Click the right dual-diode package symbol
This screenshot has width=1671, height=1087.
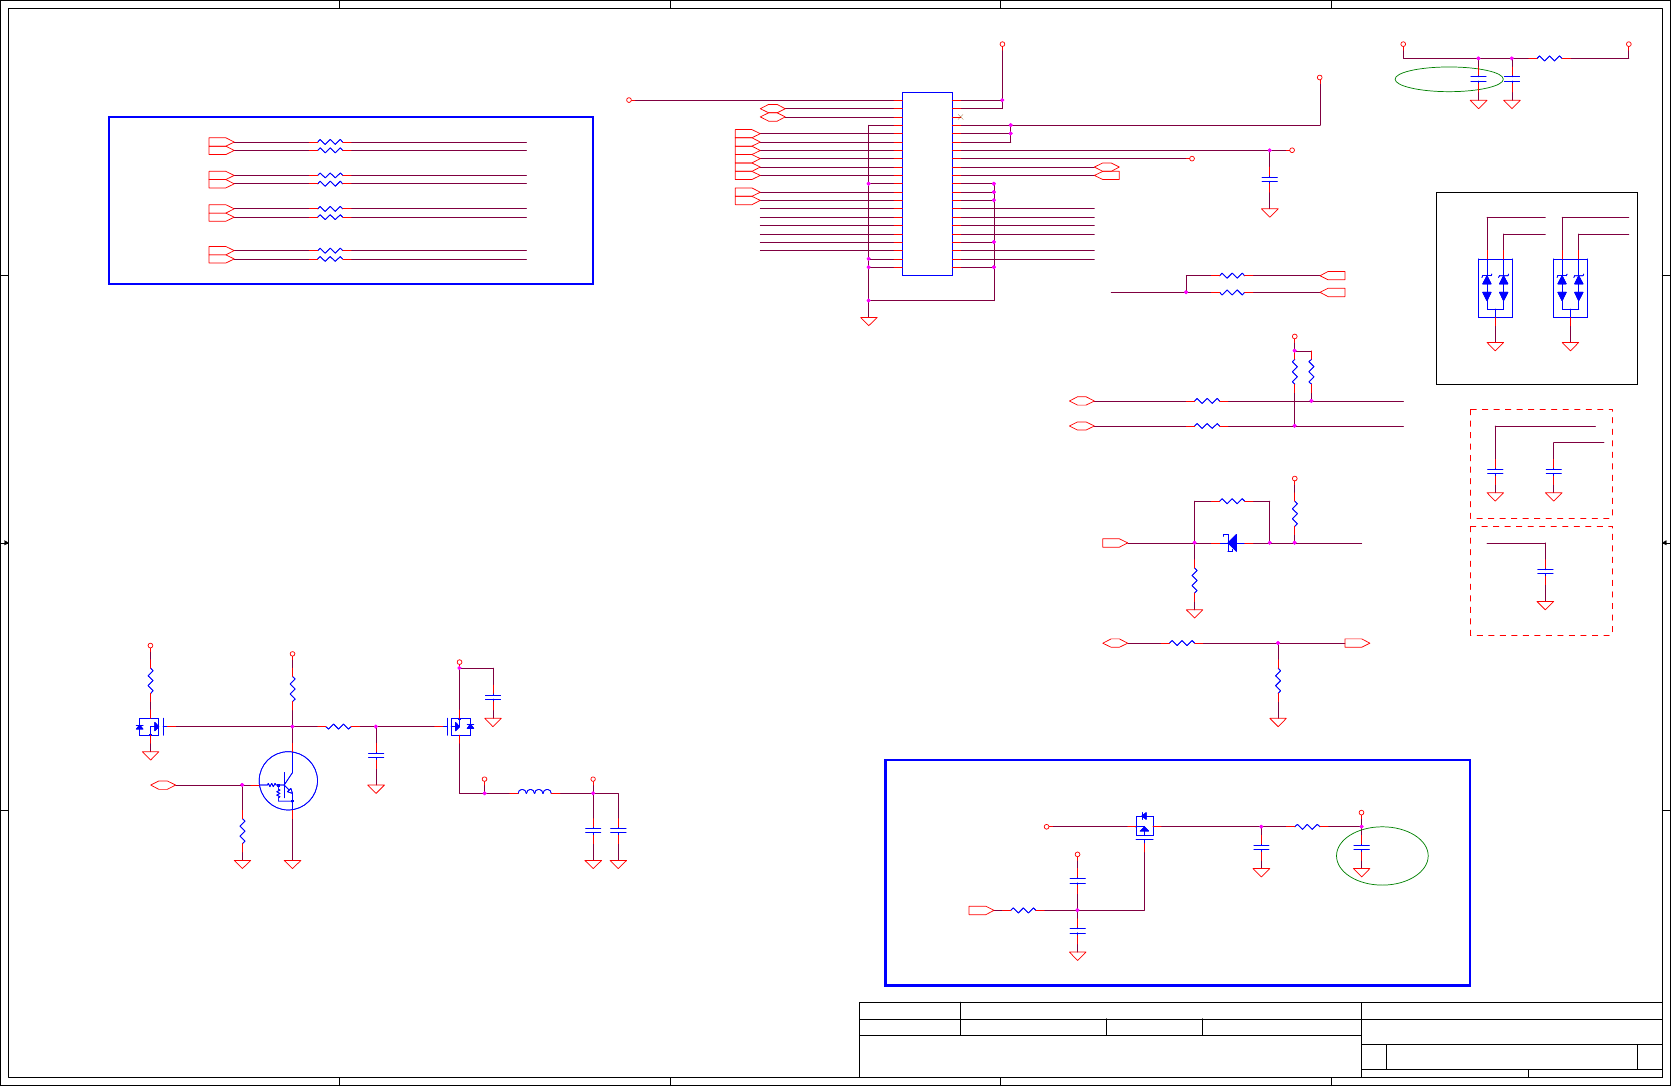tap(1570, 289)
